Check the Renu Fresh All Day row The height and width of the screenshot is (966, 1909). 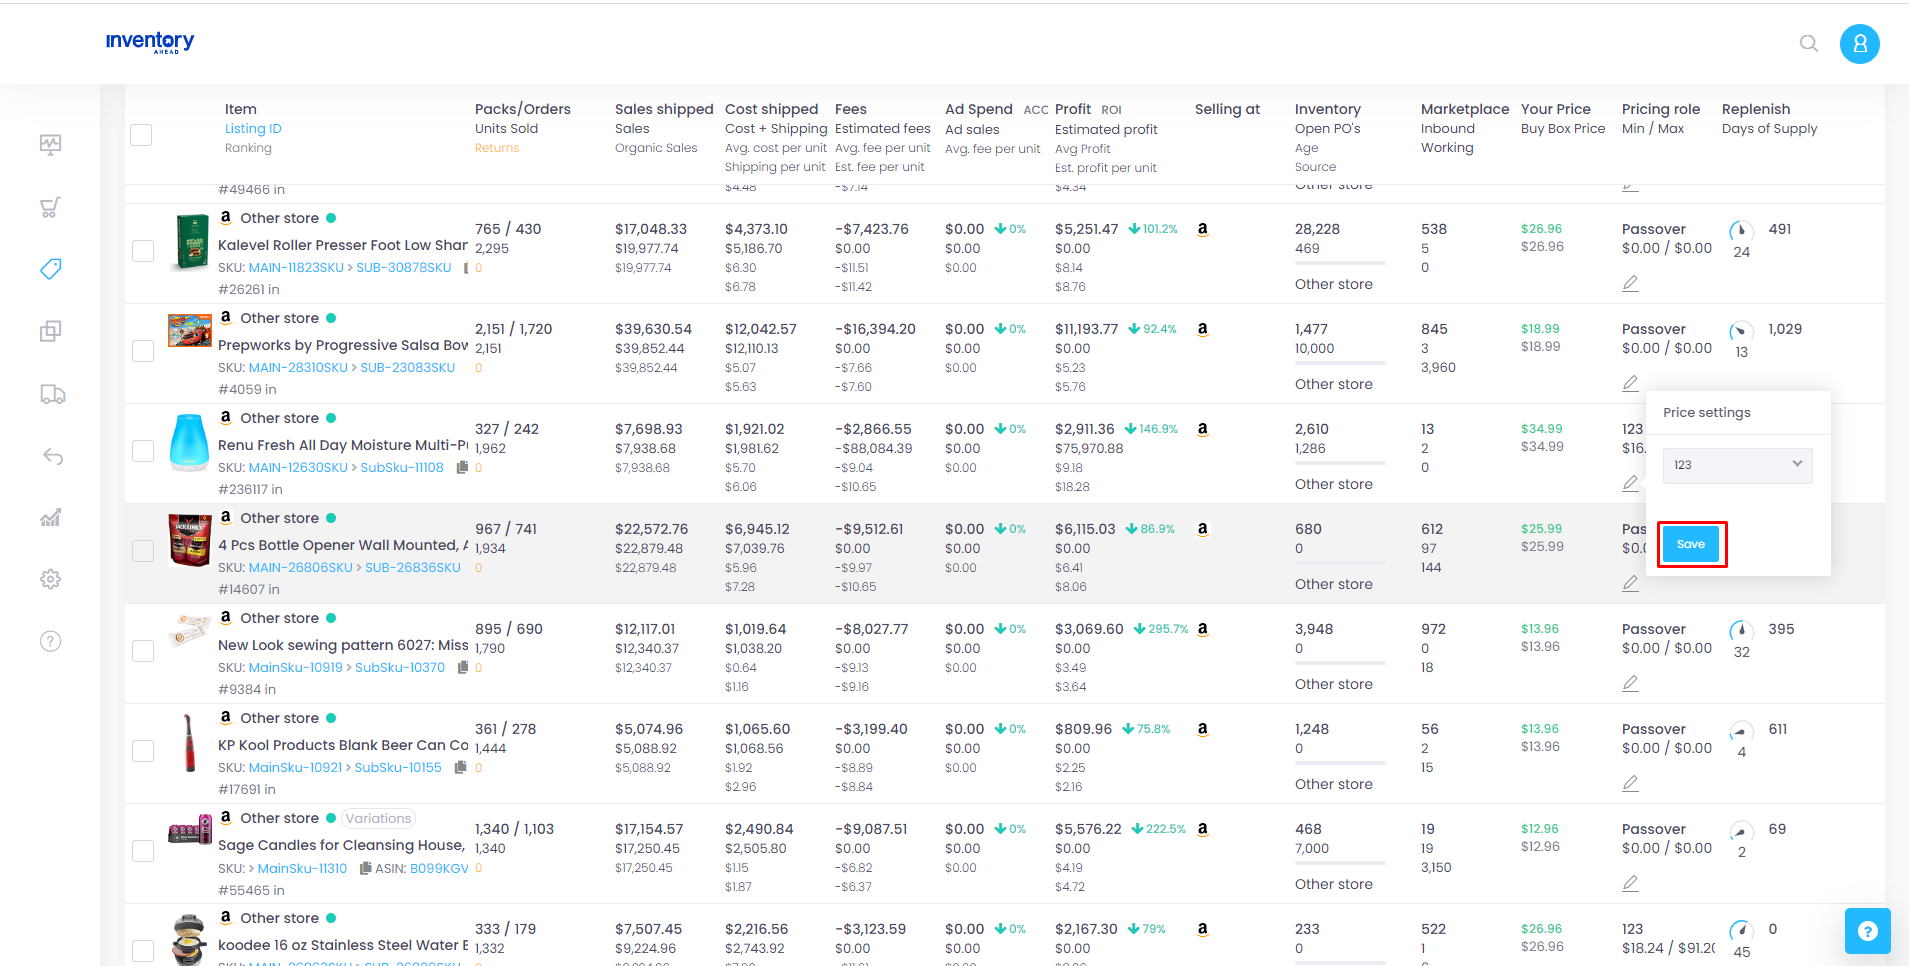tap(143, 451)
